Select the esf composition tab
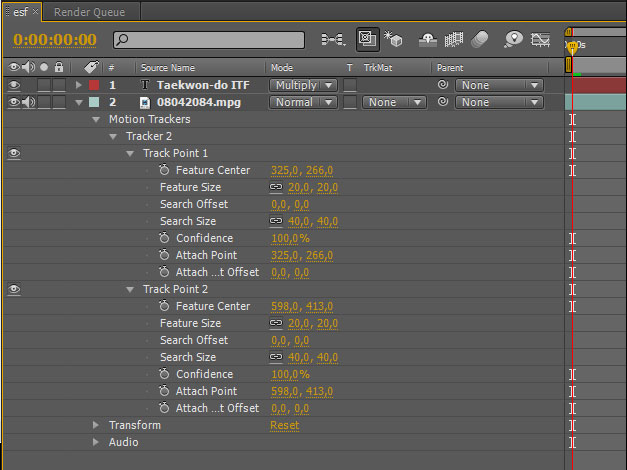The image size is (627, 470). [x=20, y=12]
